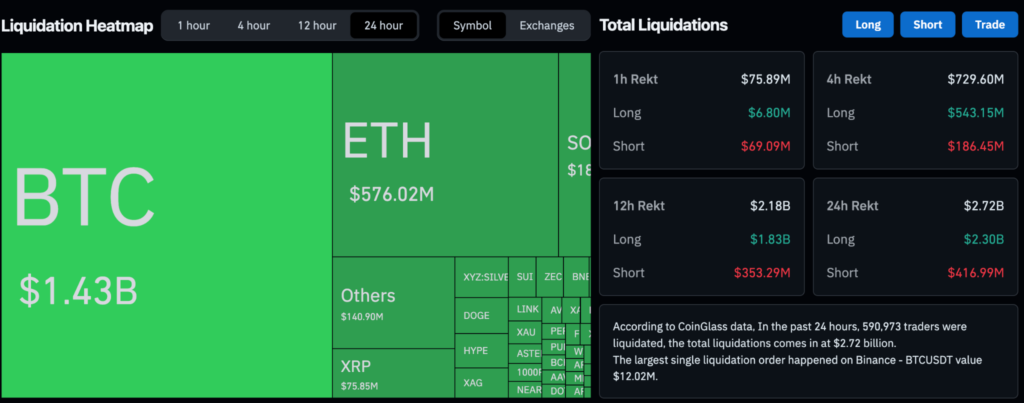Select the 1 hour timeframe
The image size is (1024, 403).
pos(193,25)
